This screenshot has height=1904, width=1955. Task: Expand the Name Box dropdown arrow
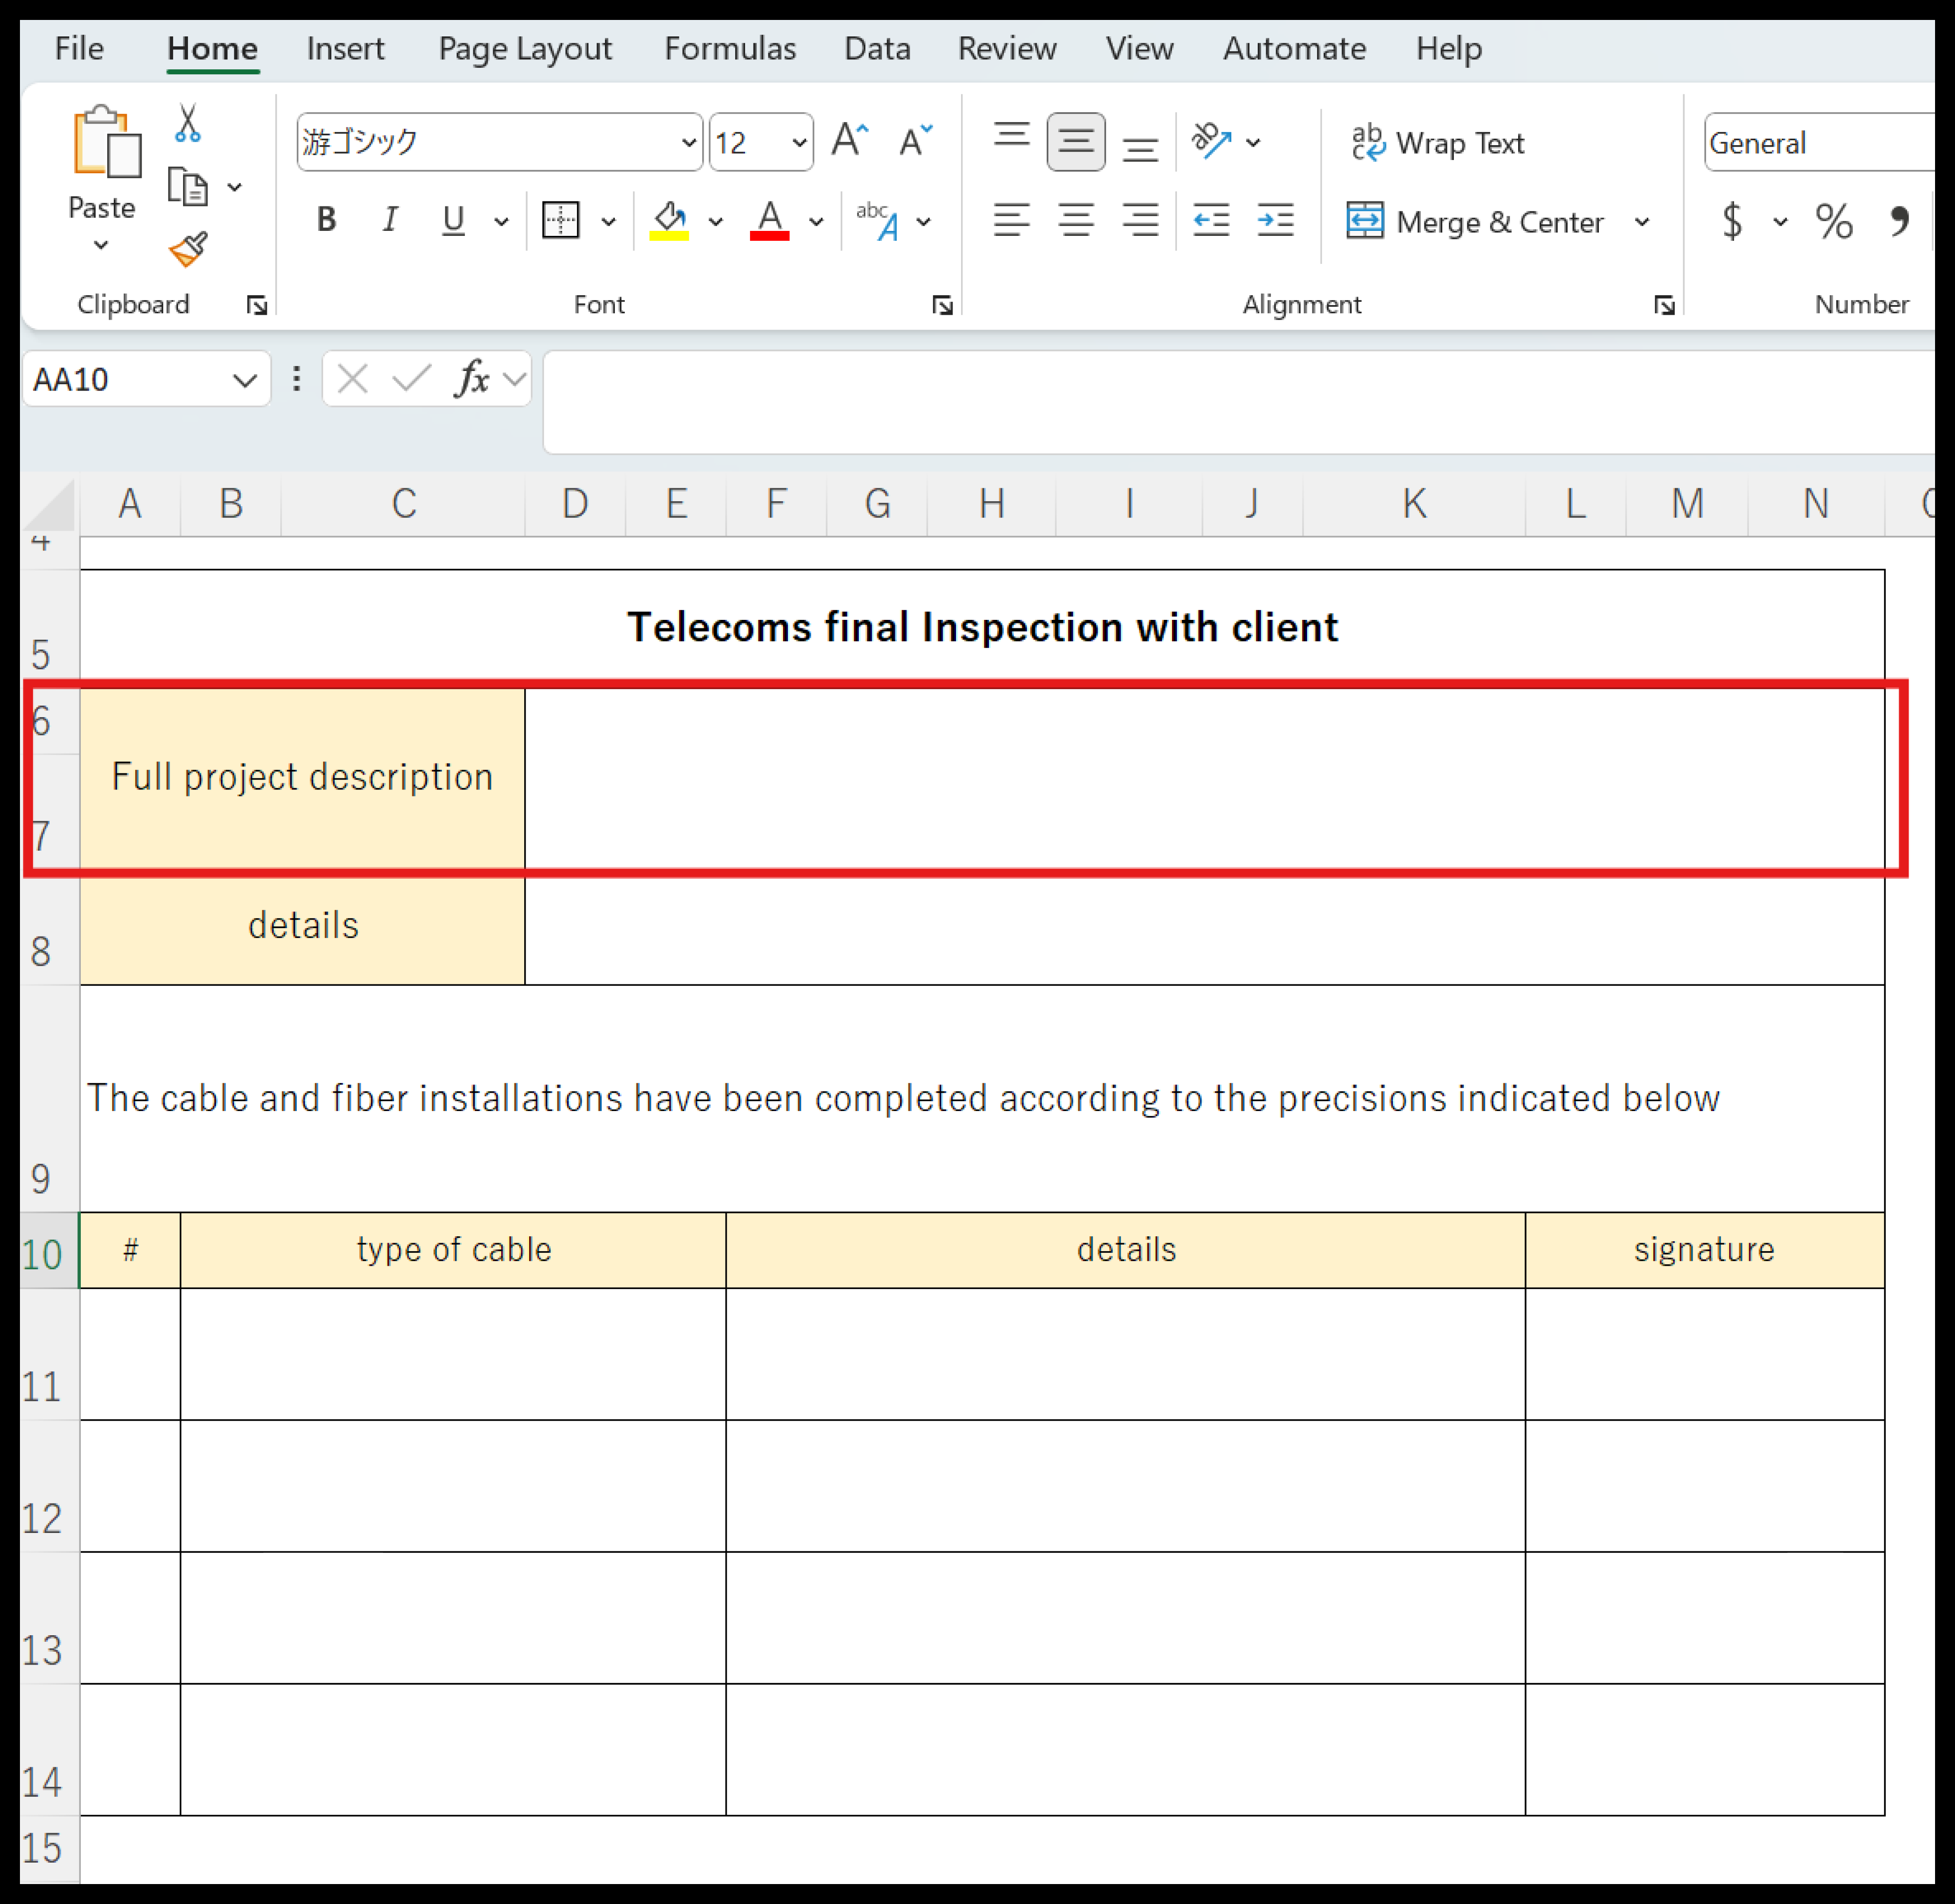pyautogui.click(x=244, y=380)
